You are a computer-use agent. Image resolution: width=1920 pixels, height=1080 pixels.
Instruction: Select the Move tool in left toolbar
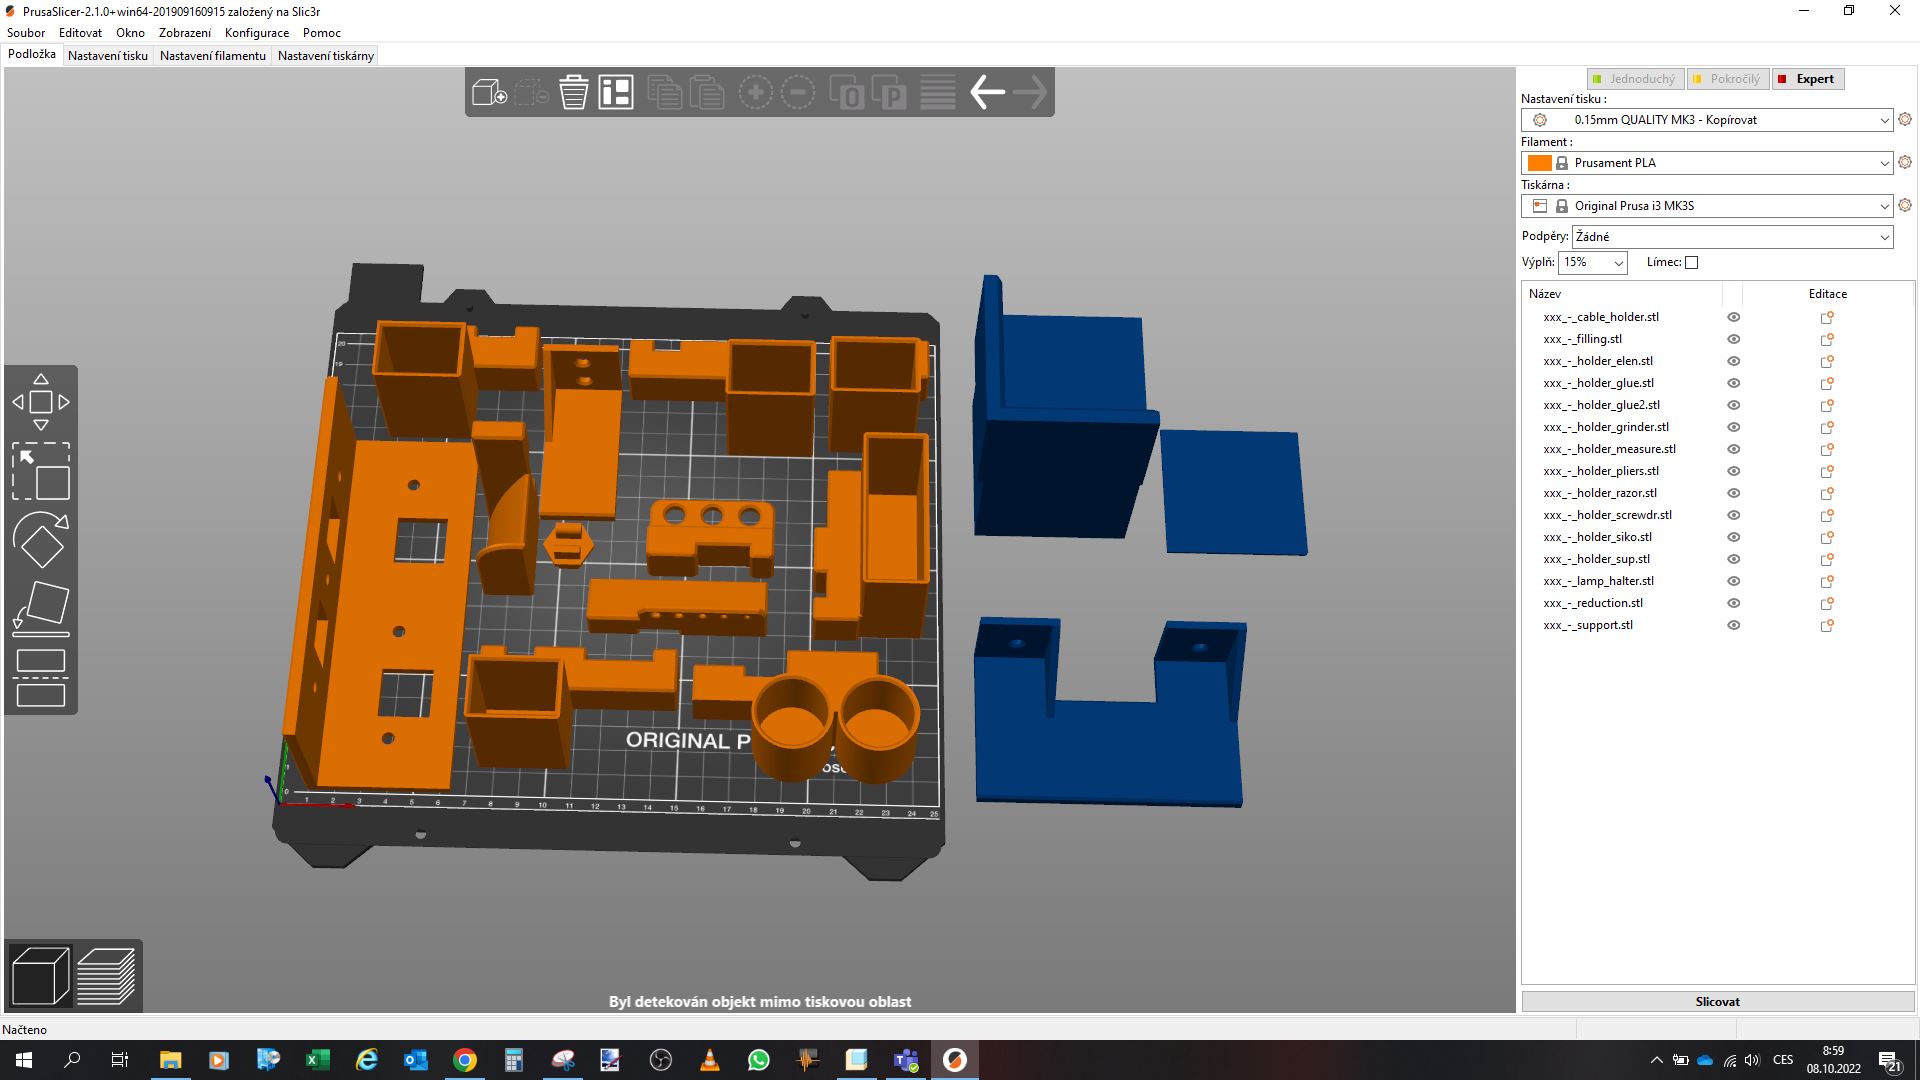41,402
